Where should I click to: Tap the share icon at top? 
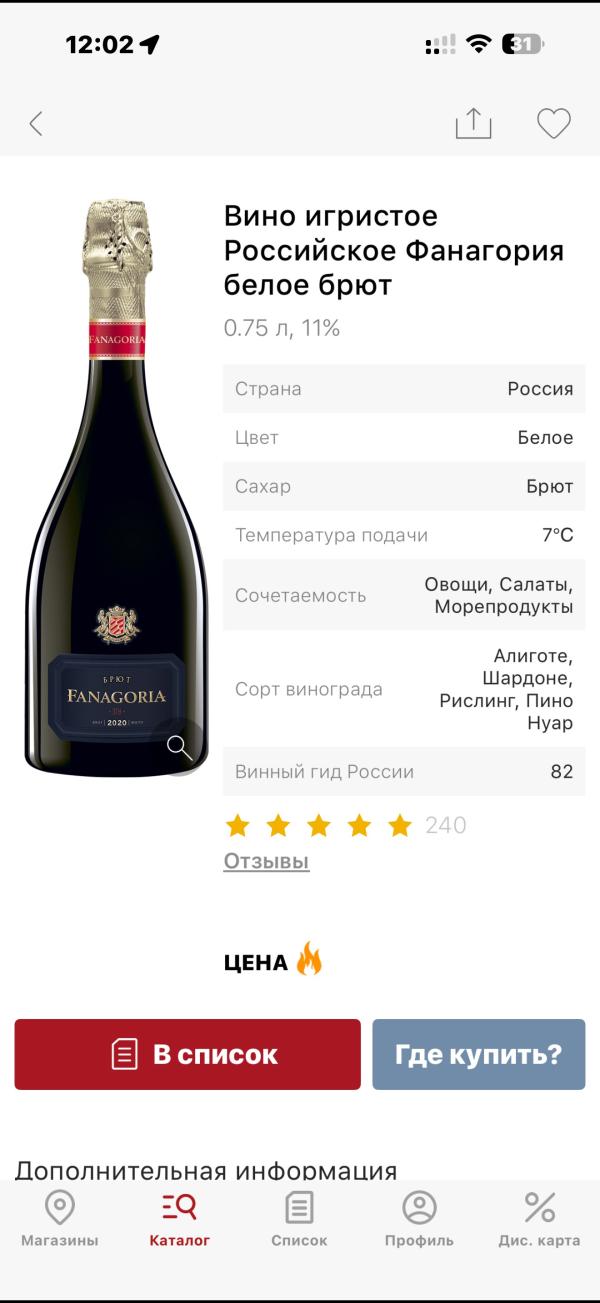[474, 122]
